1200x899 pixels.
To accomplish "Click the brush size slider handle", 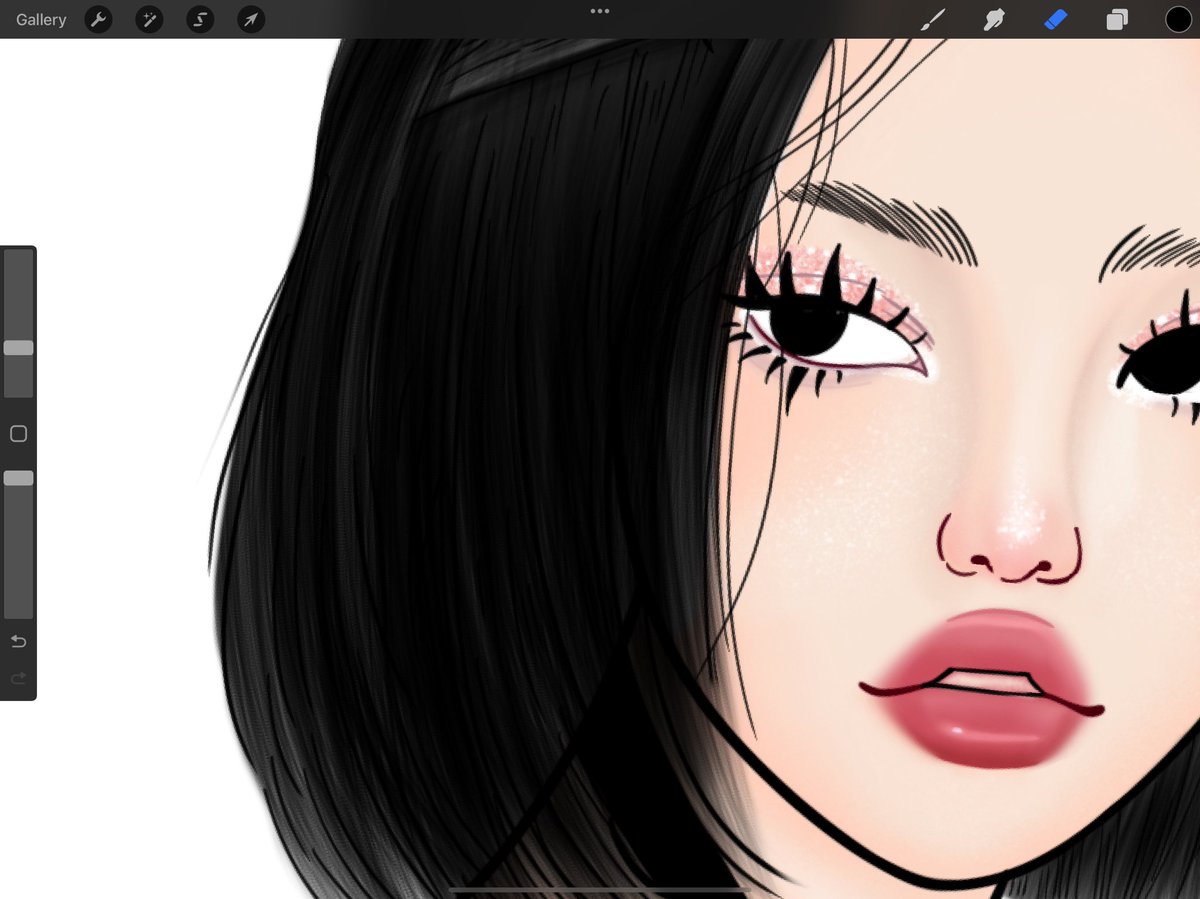I will coord(18,348).
